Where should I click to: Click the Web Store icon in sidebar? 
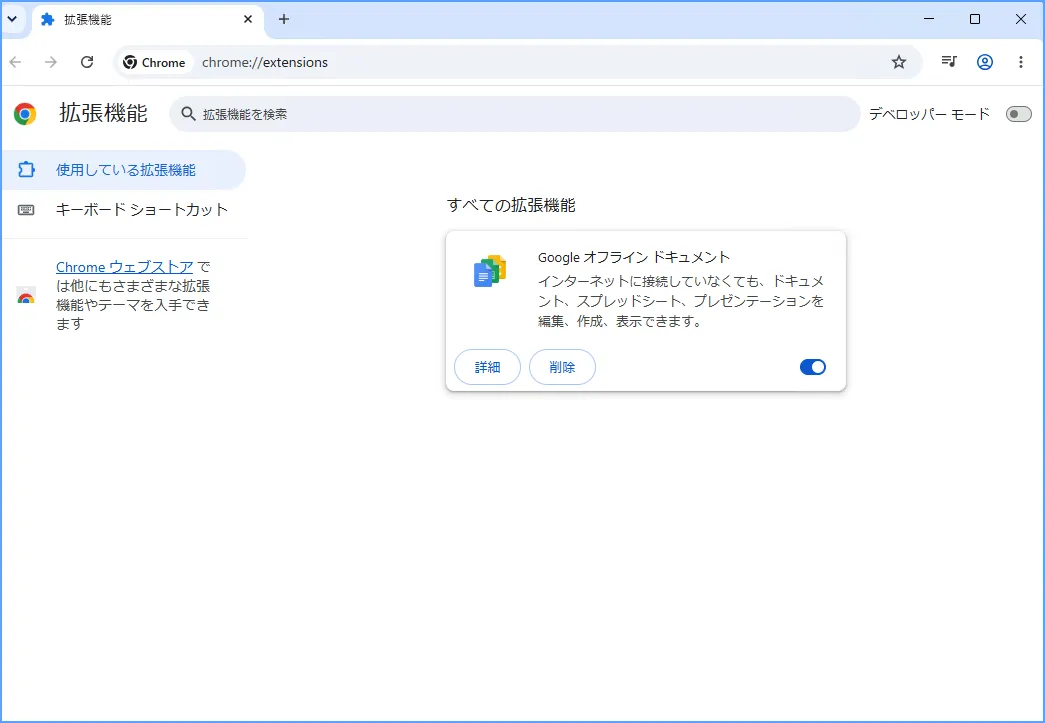[26, 295]
